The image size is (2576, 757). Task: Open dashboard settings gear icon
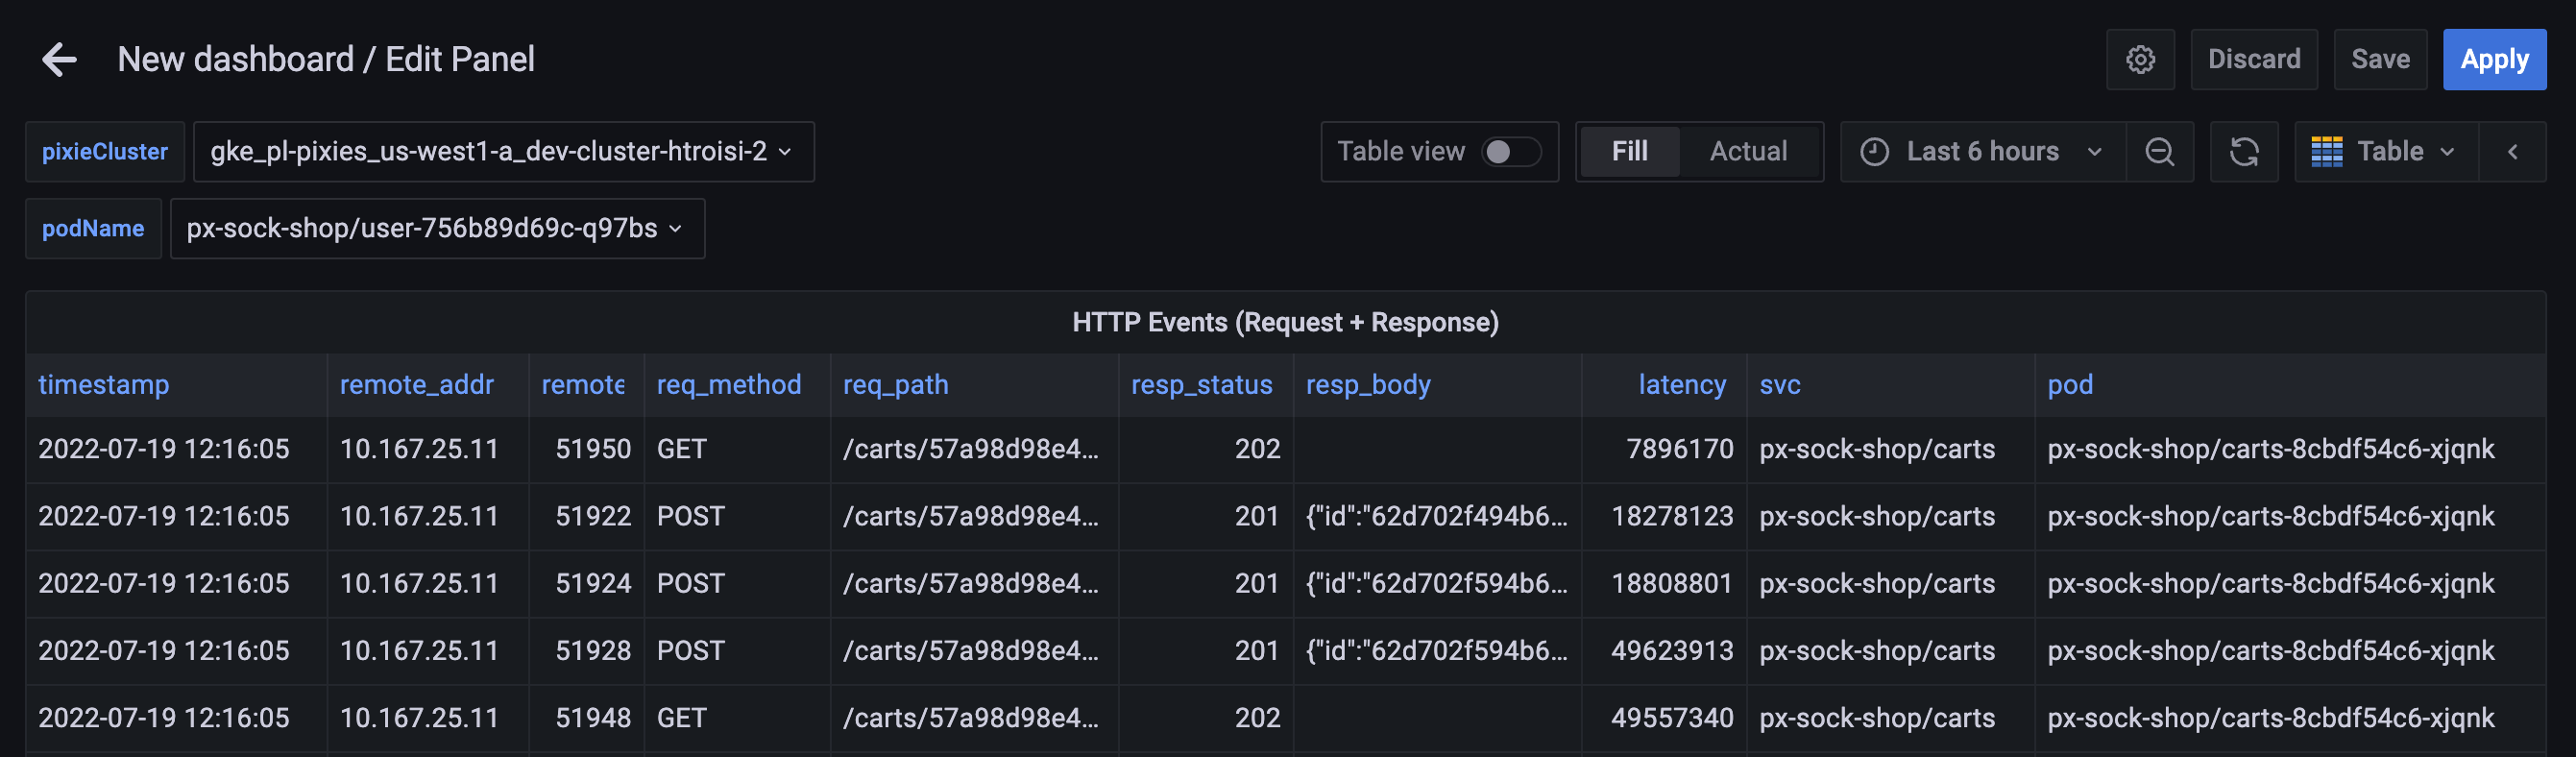(x=2139, y=60)
